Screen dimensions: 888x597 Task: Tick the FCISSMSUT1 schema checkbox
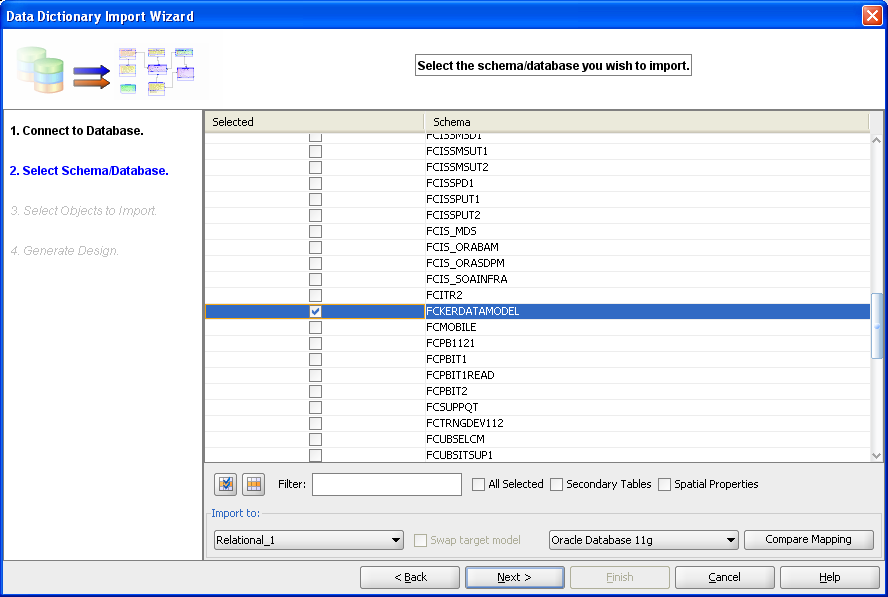point(315,152)
